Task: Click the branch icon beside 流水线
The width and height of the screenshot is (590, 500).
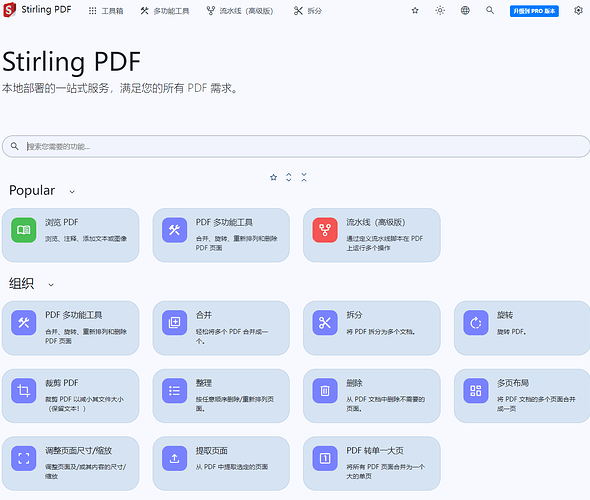Action: (211, 11)
